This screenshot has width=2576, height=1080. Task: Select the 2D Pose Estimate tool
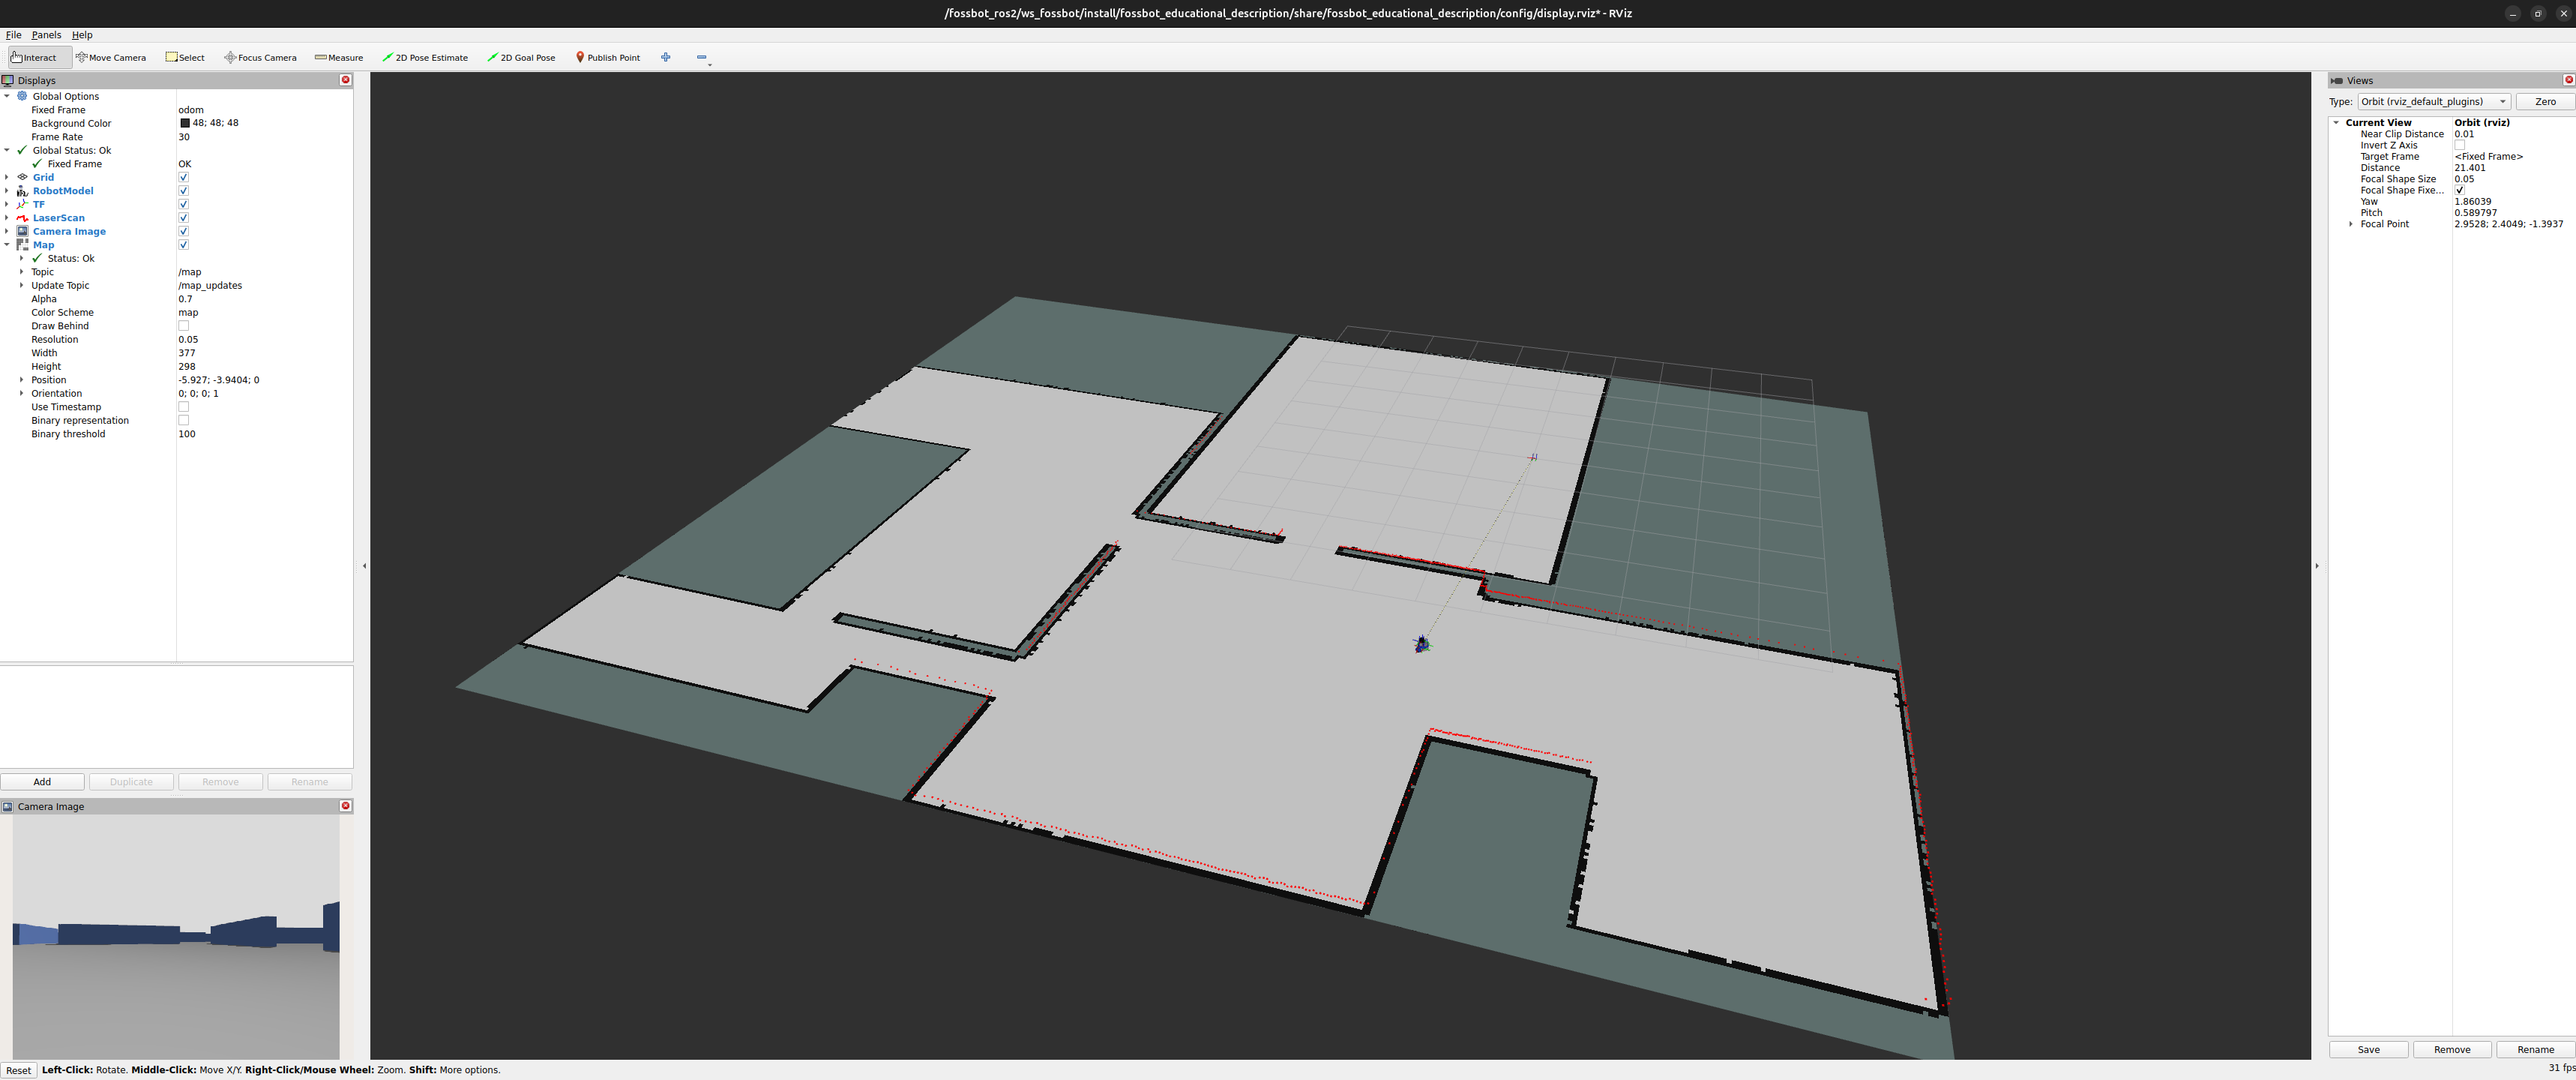(x=425, y=58)
